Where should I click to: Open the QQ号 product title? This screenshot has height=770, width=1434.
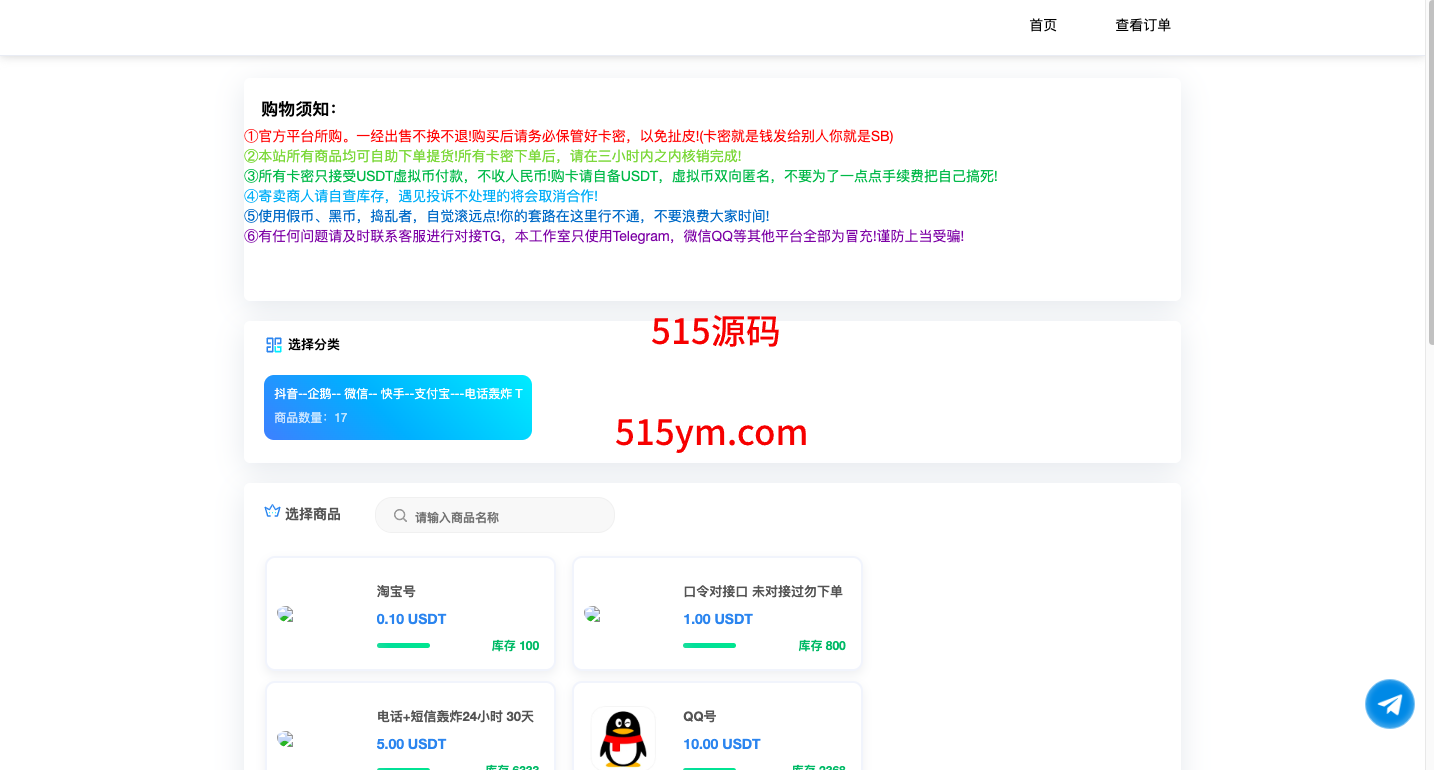(700, 717)
